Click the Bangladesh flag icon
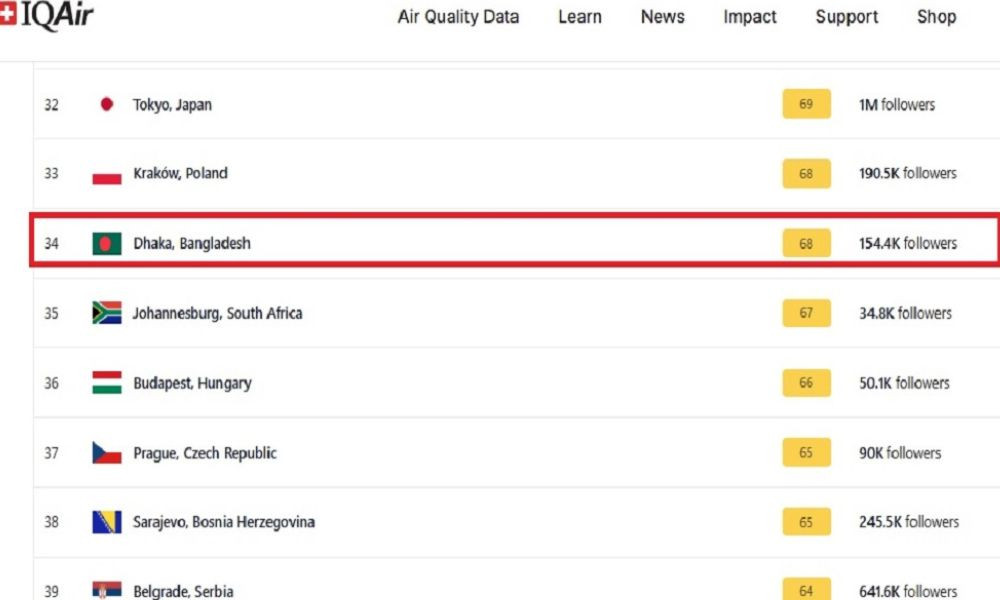The height and width of the screenshot is (600, 1000). pyautogui.click(x=107, y=244)
